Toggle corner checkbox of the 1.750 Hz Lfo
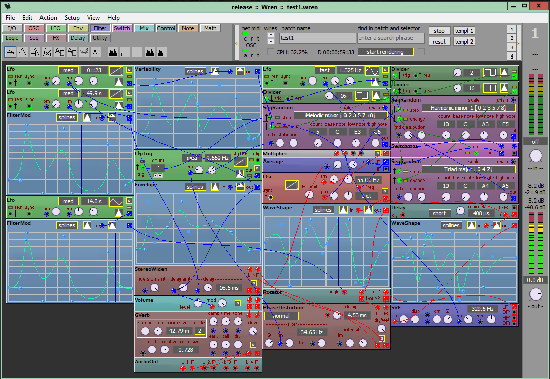Image resolution: width=550 pixels, height=379 pixels. [385, 70]
